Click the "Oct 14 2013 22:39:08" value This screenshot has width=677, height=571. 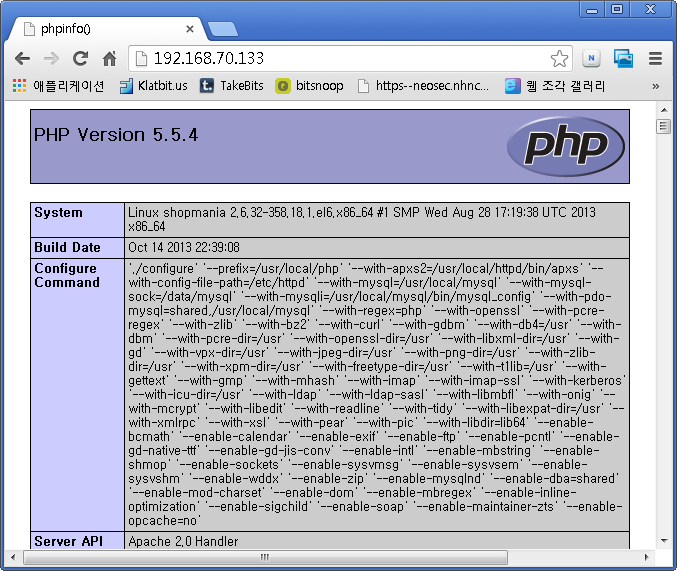184,247
